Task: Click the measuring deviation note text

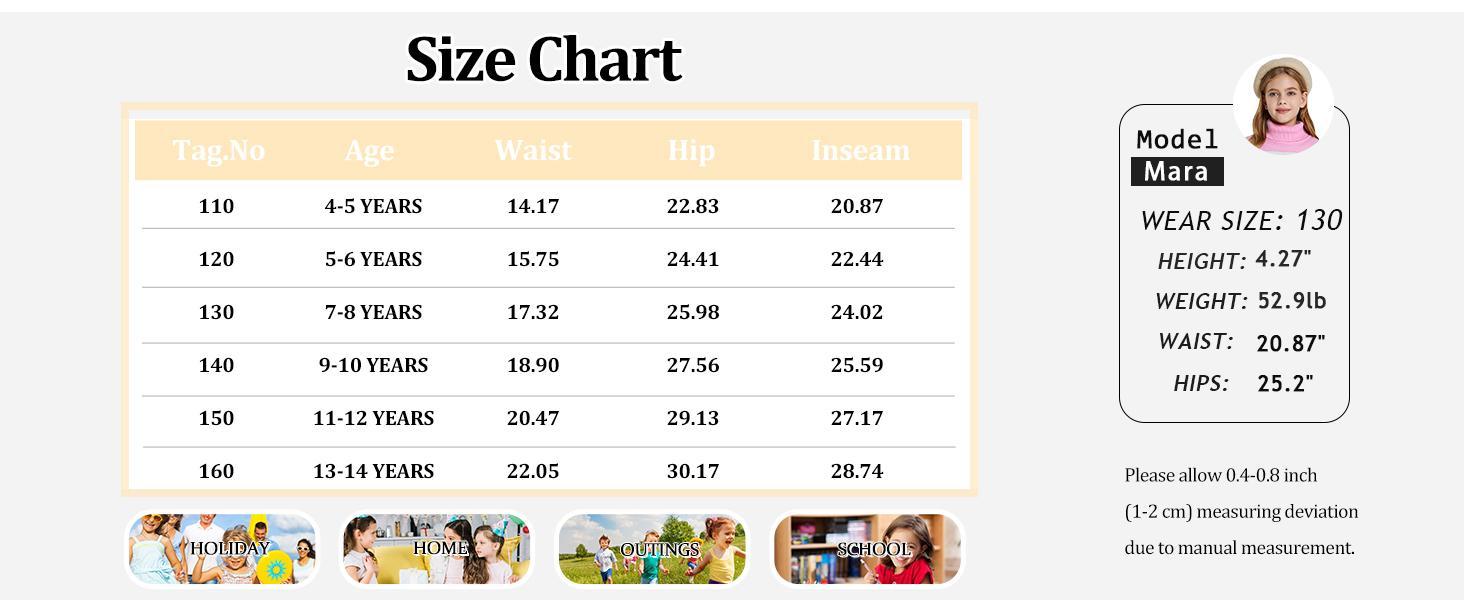Action: coord(1241,511)
